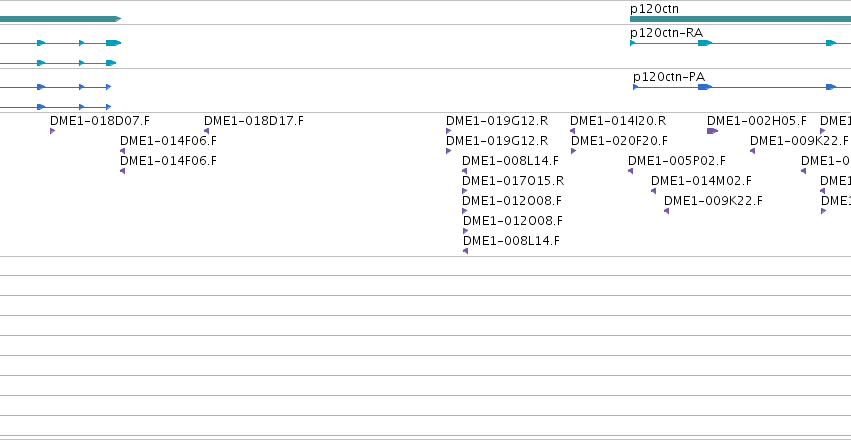851x440 pixels.
Task: Select the DME1-017O15.R feature label
Action: pos(513,180)
